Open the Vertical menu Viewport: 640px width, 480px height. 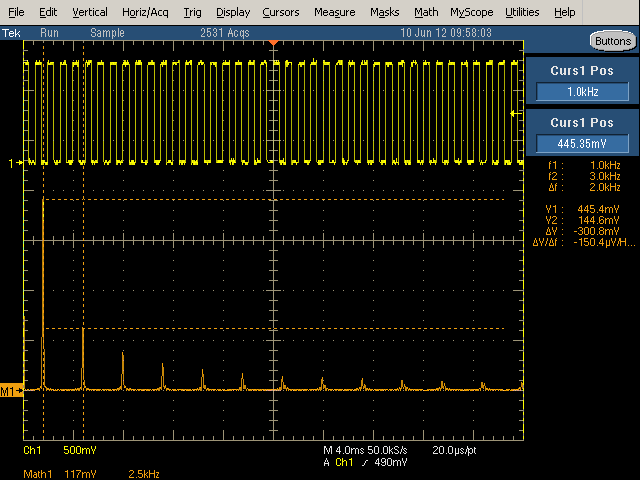click(x=90, y=12)
